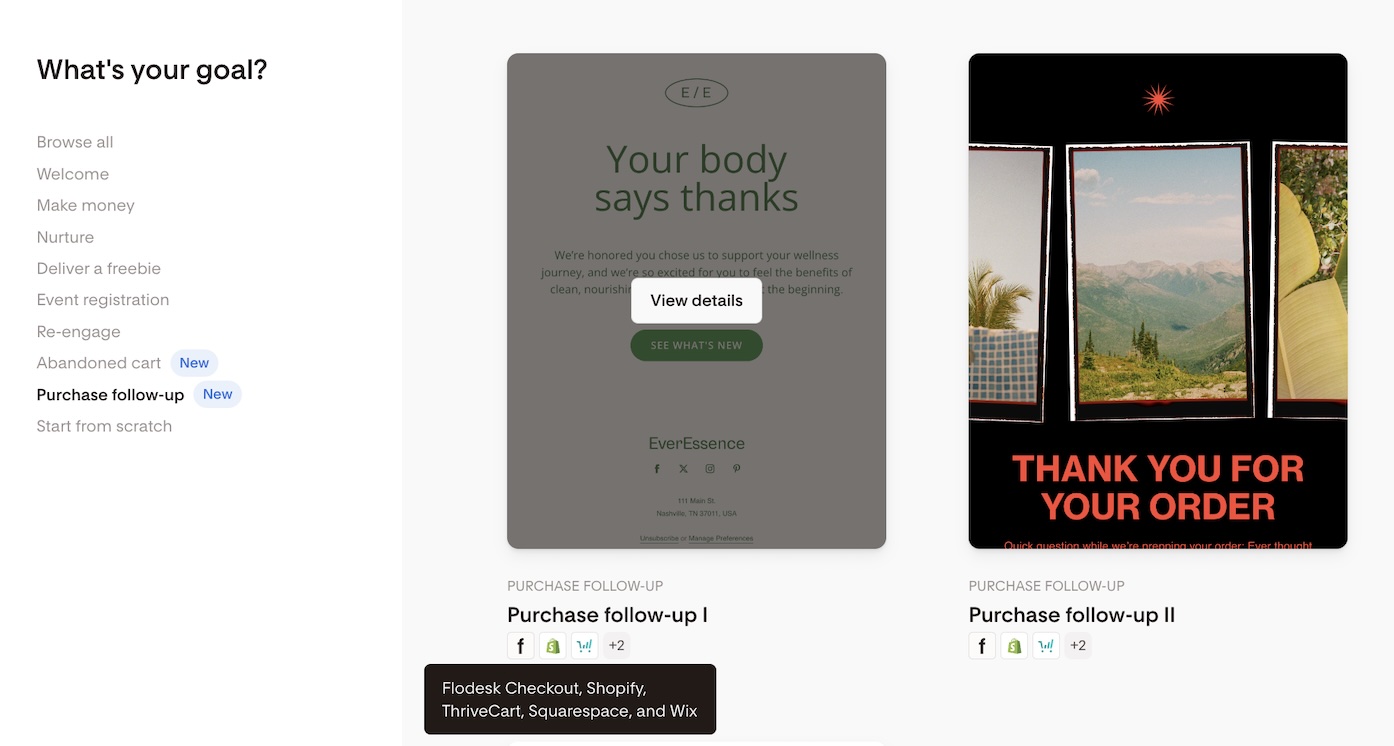Viewport: 1394px width, 746px height.
Task: Click the Instagram icon in the EverEssence template
Action: (710, 469)
